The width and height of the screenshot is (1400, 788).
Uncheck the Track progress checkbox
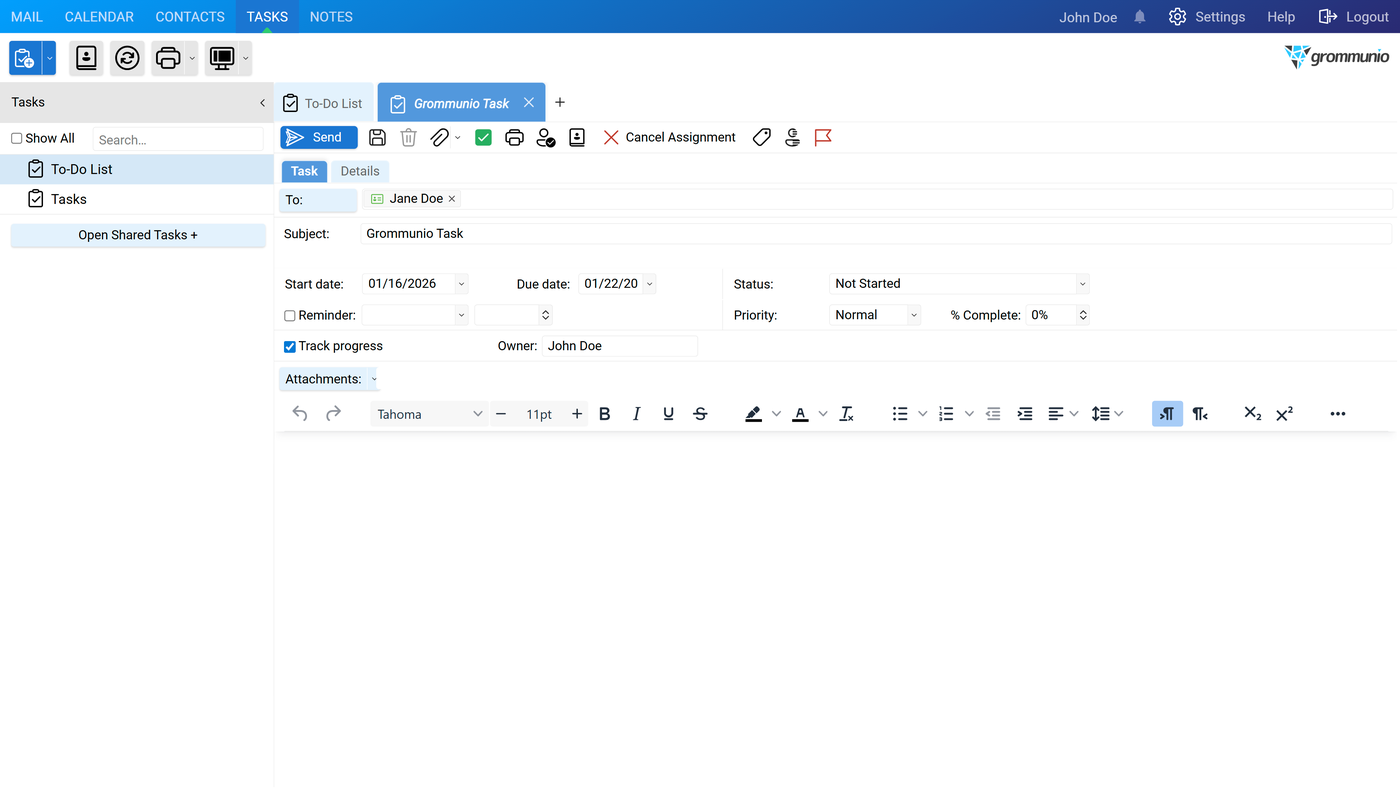tap(290, 347)
